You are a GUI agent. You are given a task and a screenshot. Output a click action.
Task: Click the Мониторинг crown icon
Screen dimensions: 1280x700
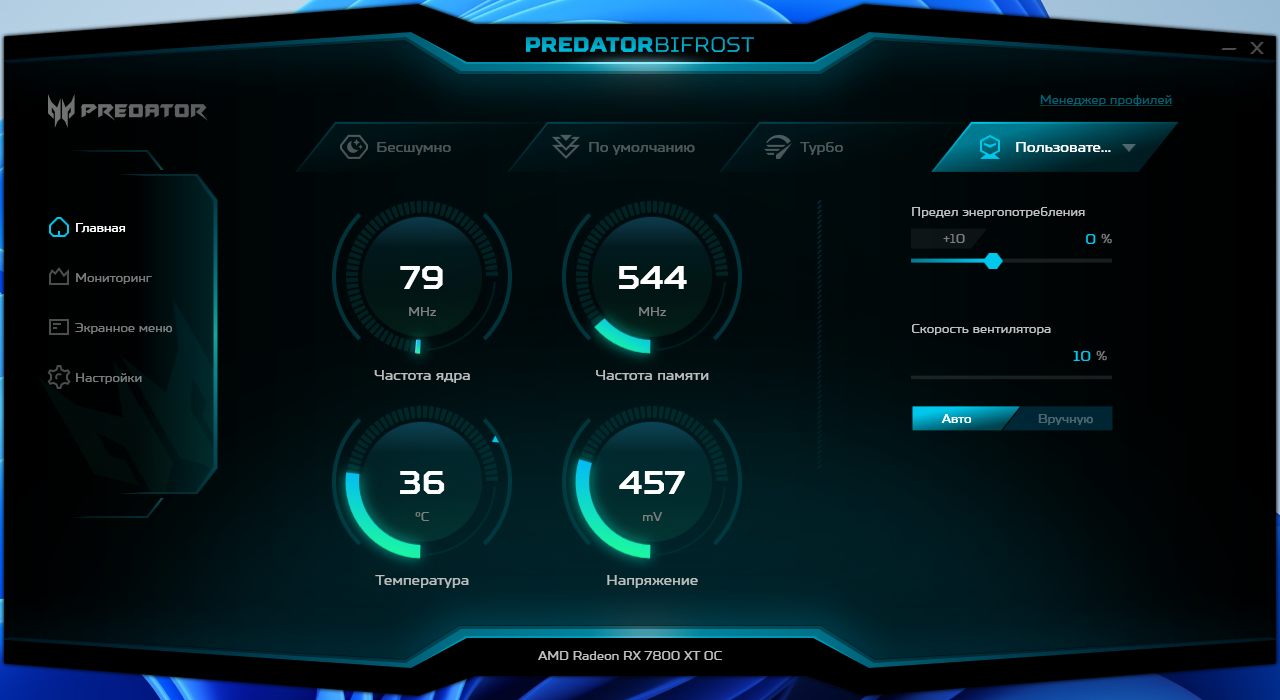(x=59, y=277)
